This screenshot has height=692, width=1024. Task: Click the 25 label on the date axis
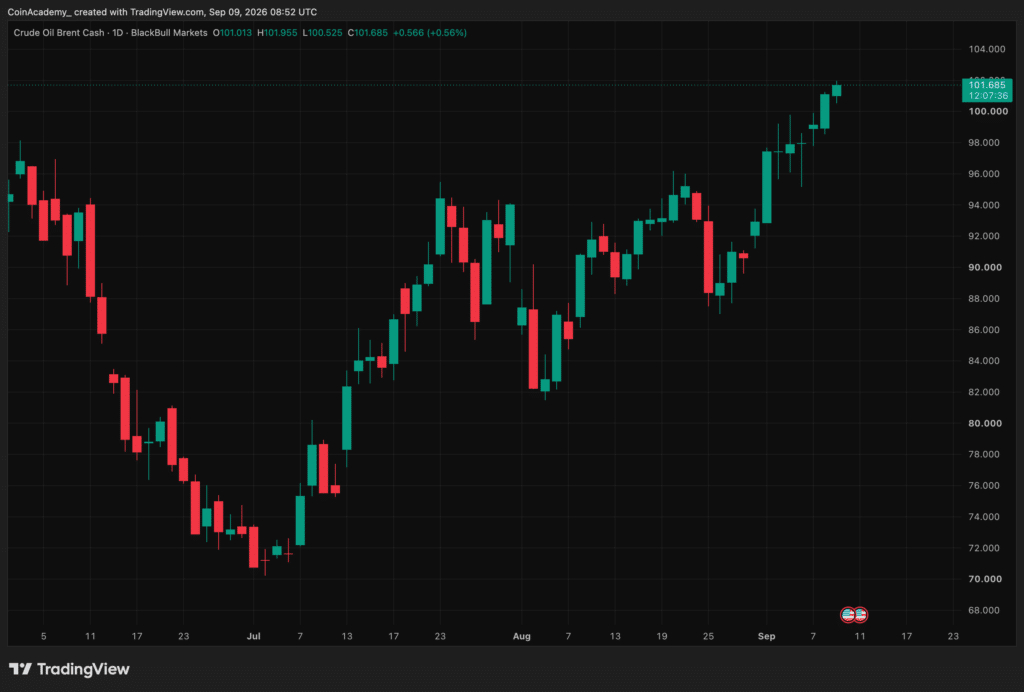tap(709, 636)
